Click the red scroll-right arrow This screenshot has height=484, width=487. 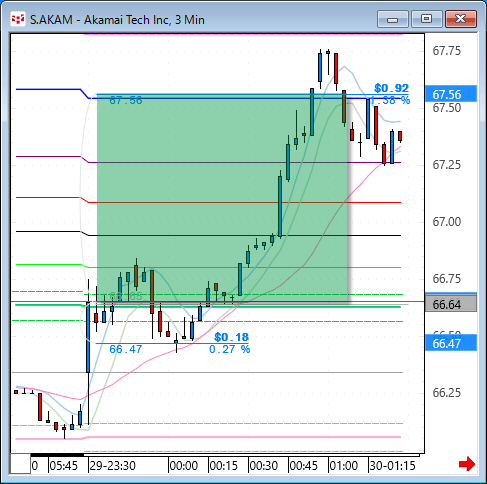click(x=467, y=464)
